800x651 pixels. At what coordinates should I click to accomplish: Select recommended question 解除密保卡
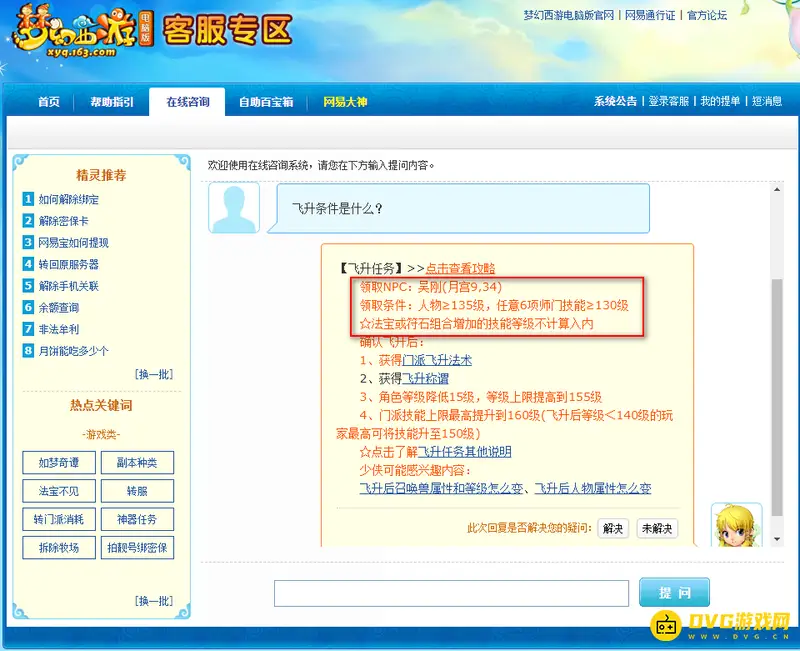[x=63, y=221]
